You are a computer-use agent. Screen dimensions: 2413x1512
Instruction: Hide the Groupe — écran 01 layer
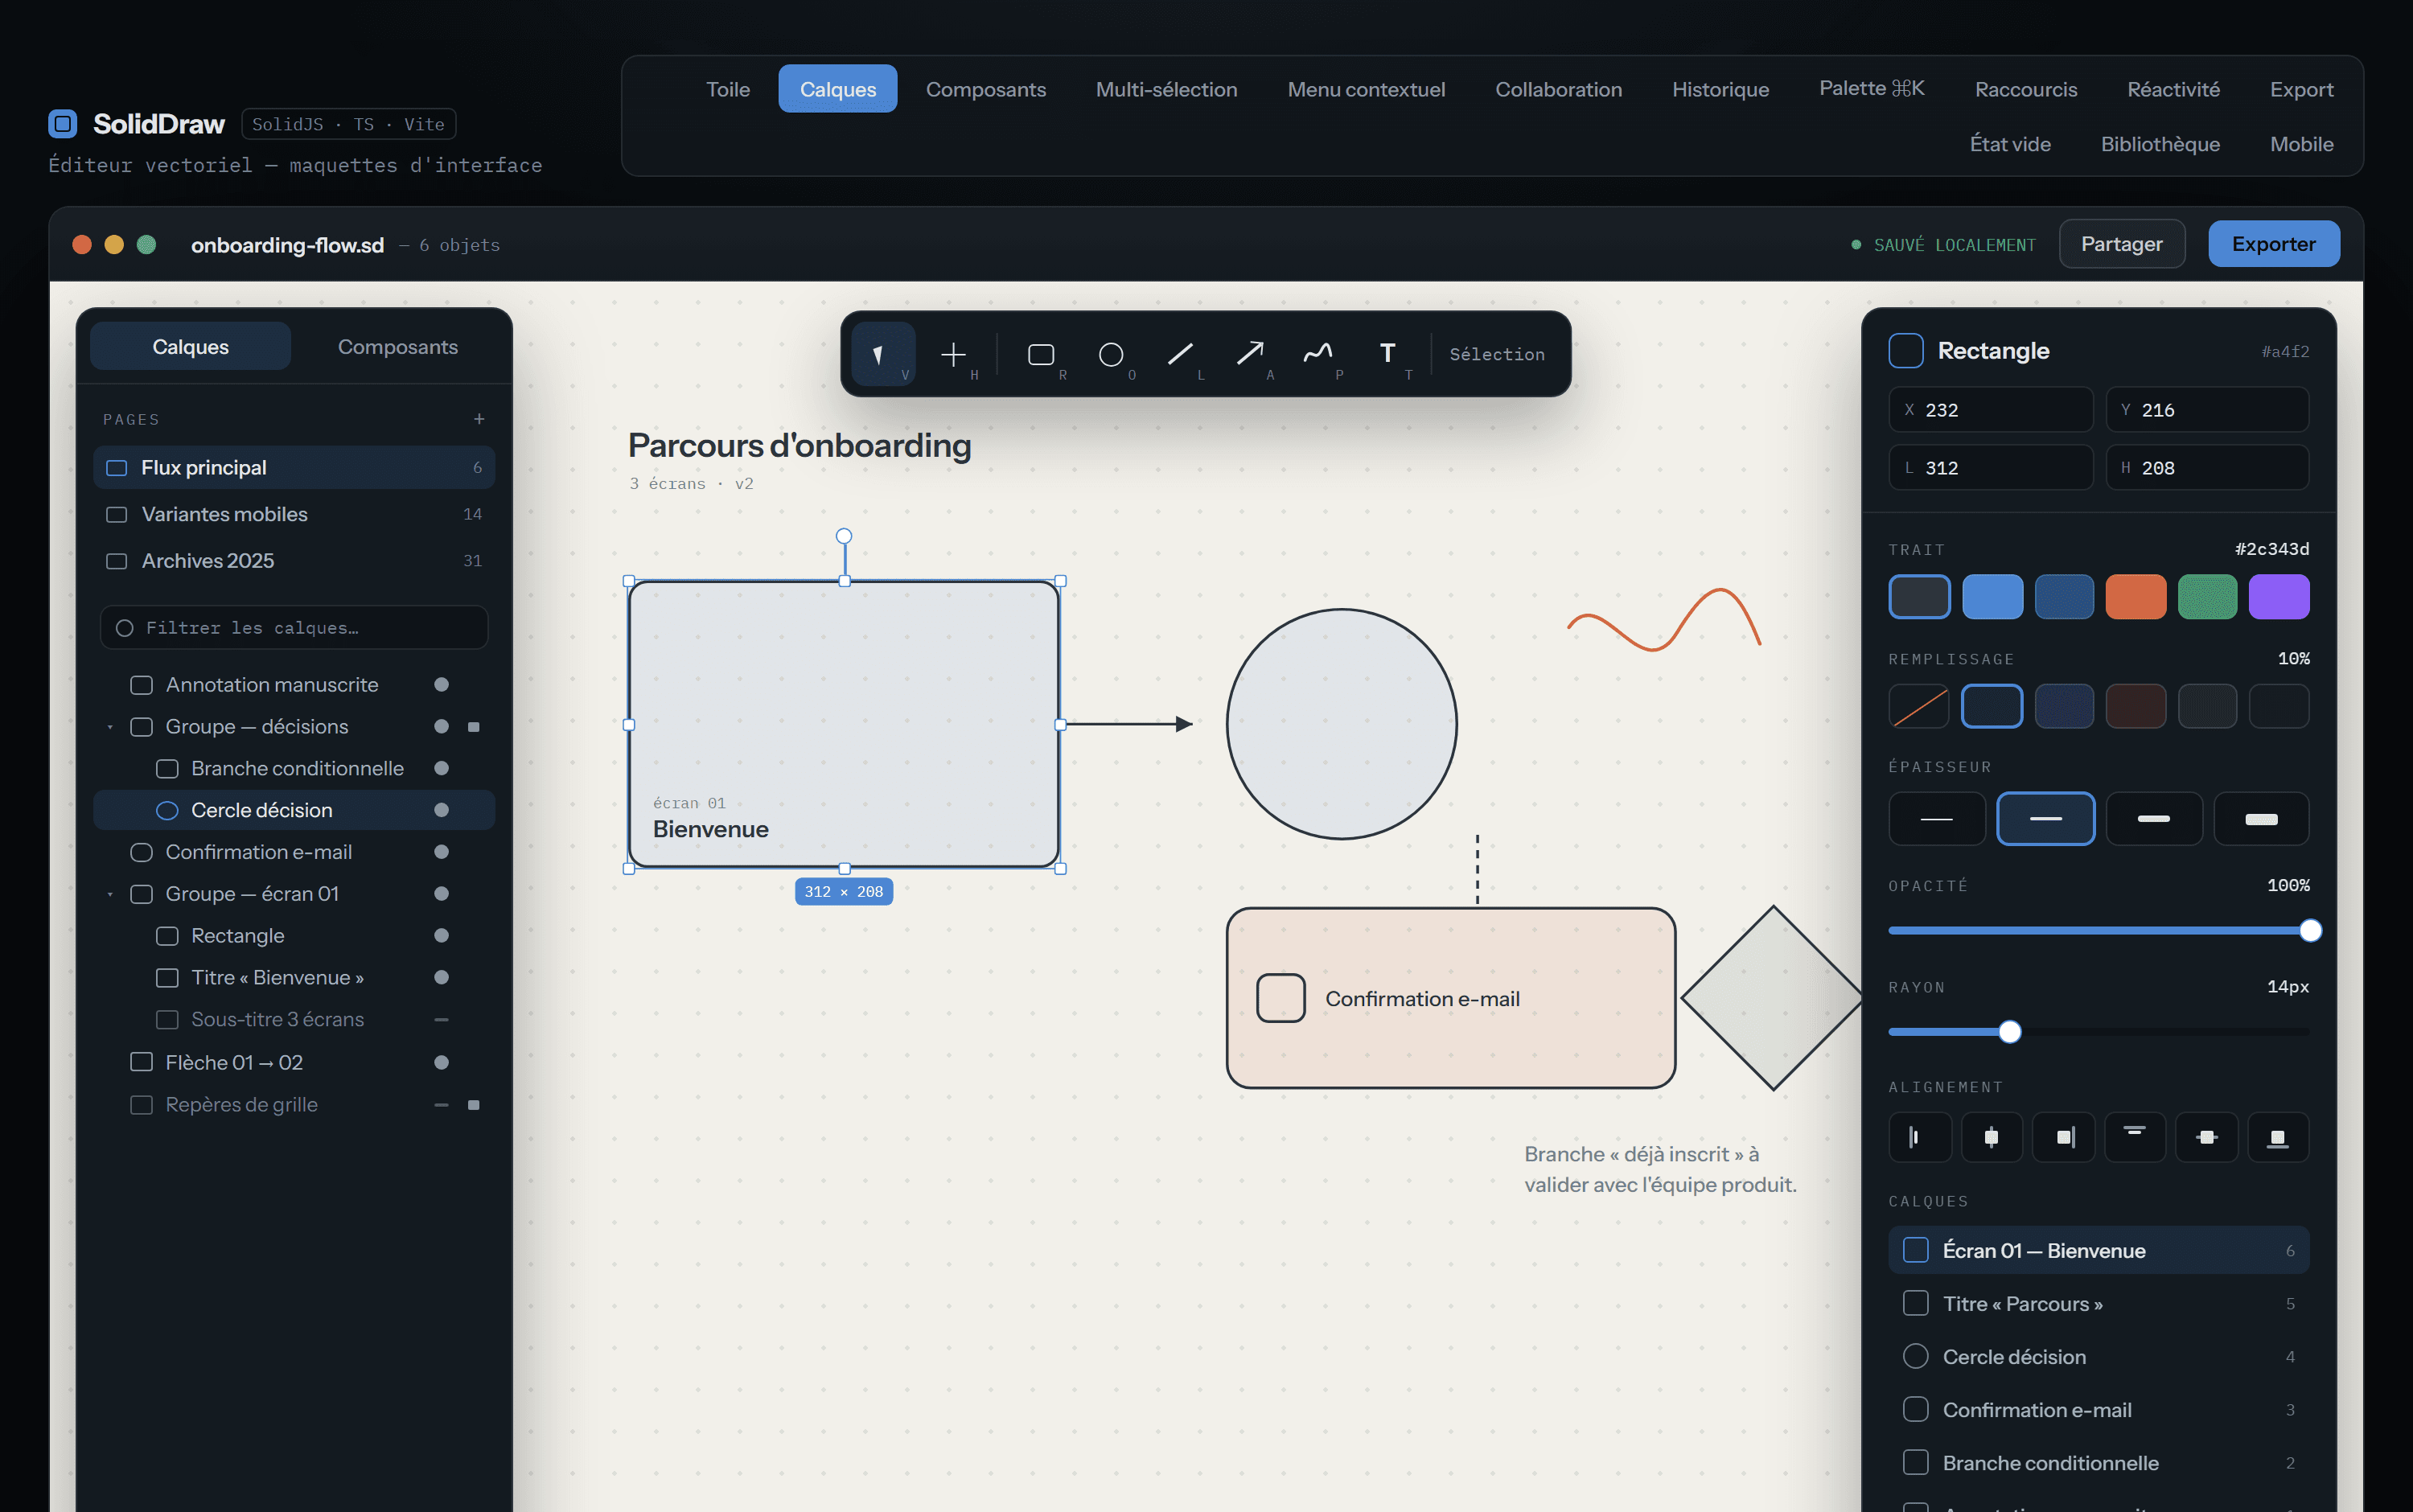(x=441, y=894)
